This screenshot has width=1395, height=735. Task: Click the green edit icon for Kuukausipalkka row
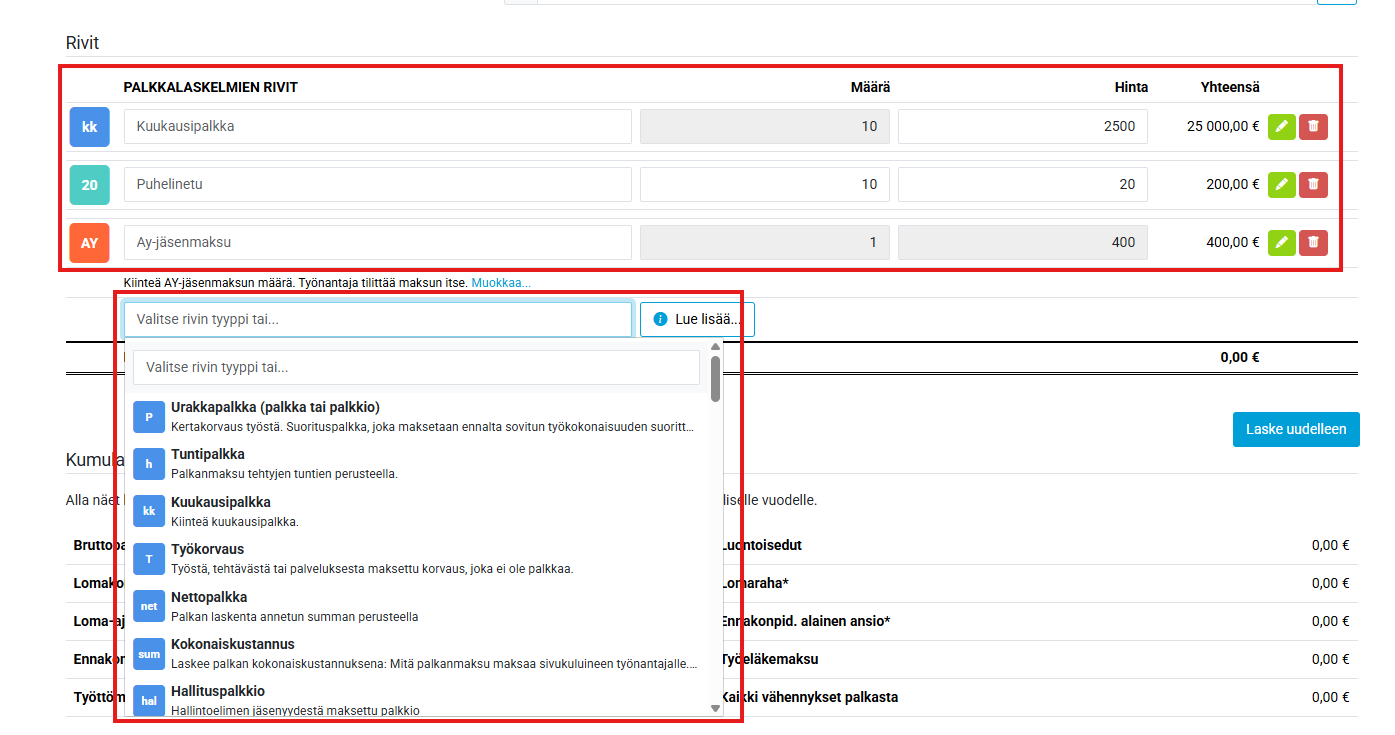point(1281,127)
